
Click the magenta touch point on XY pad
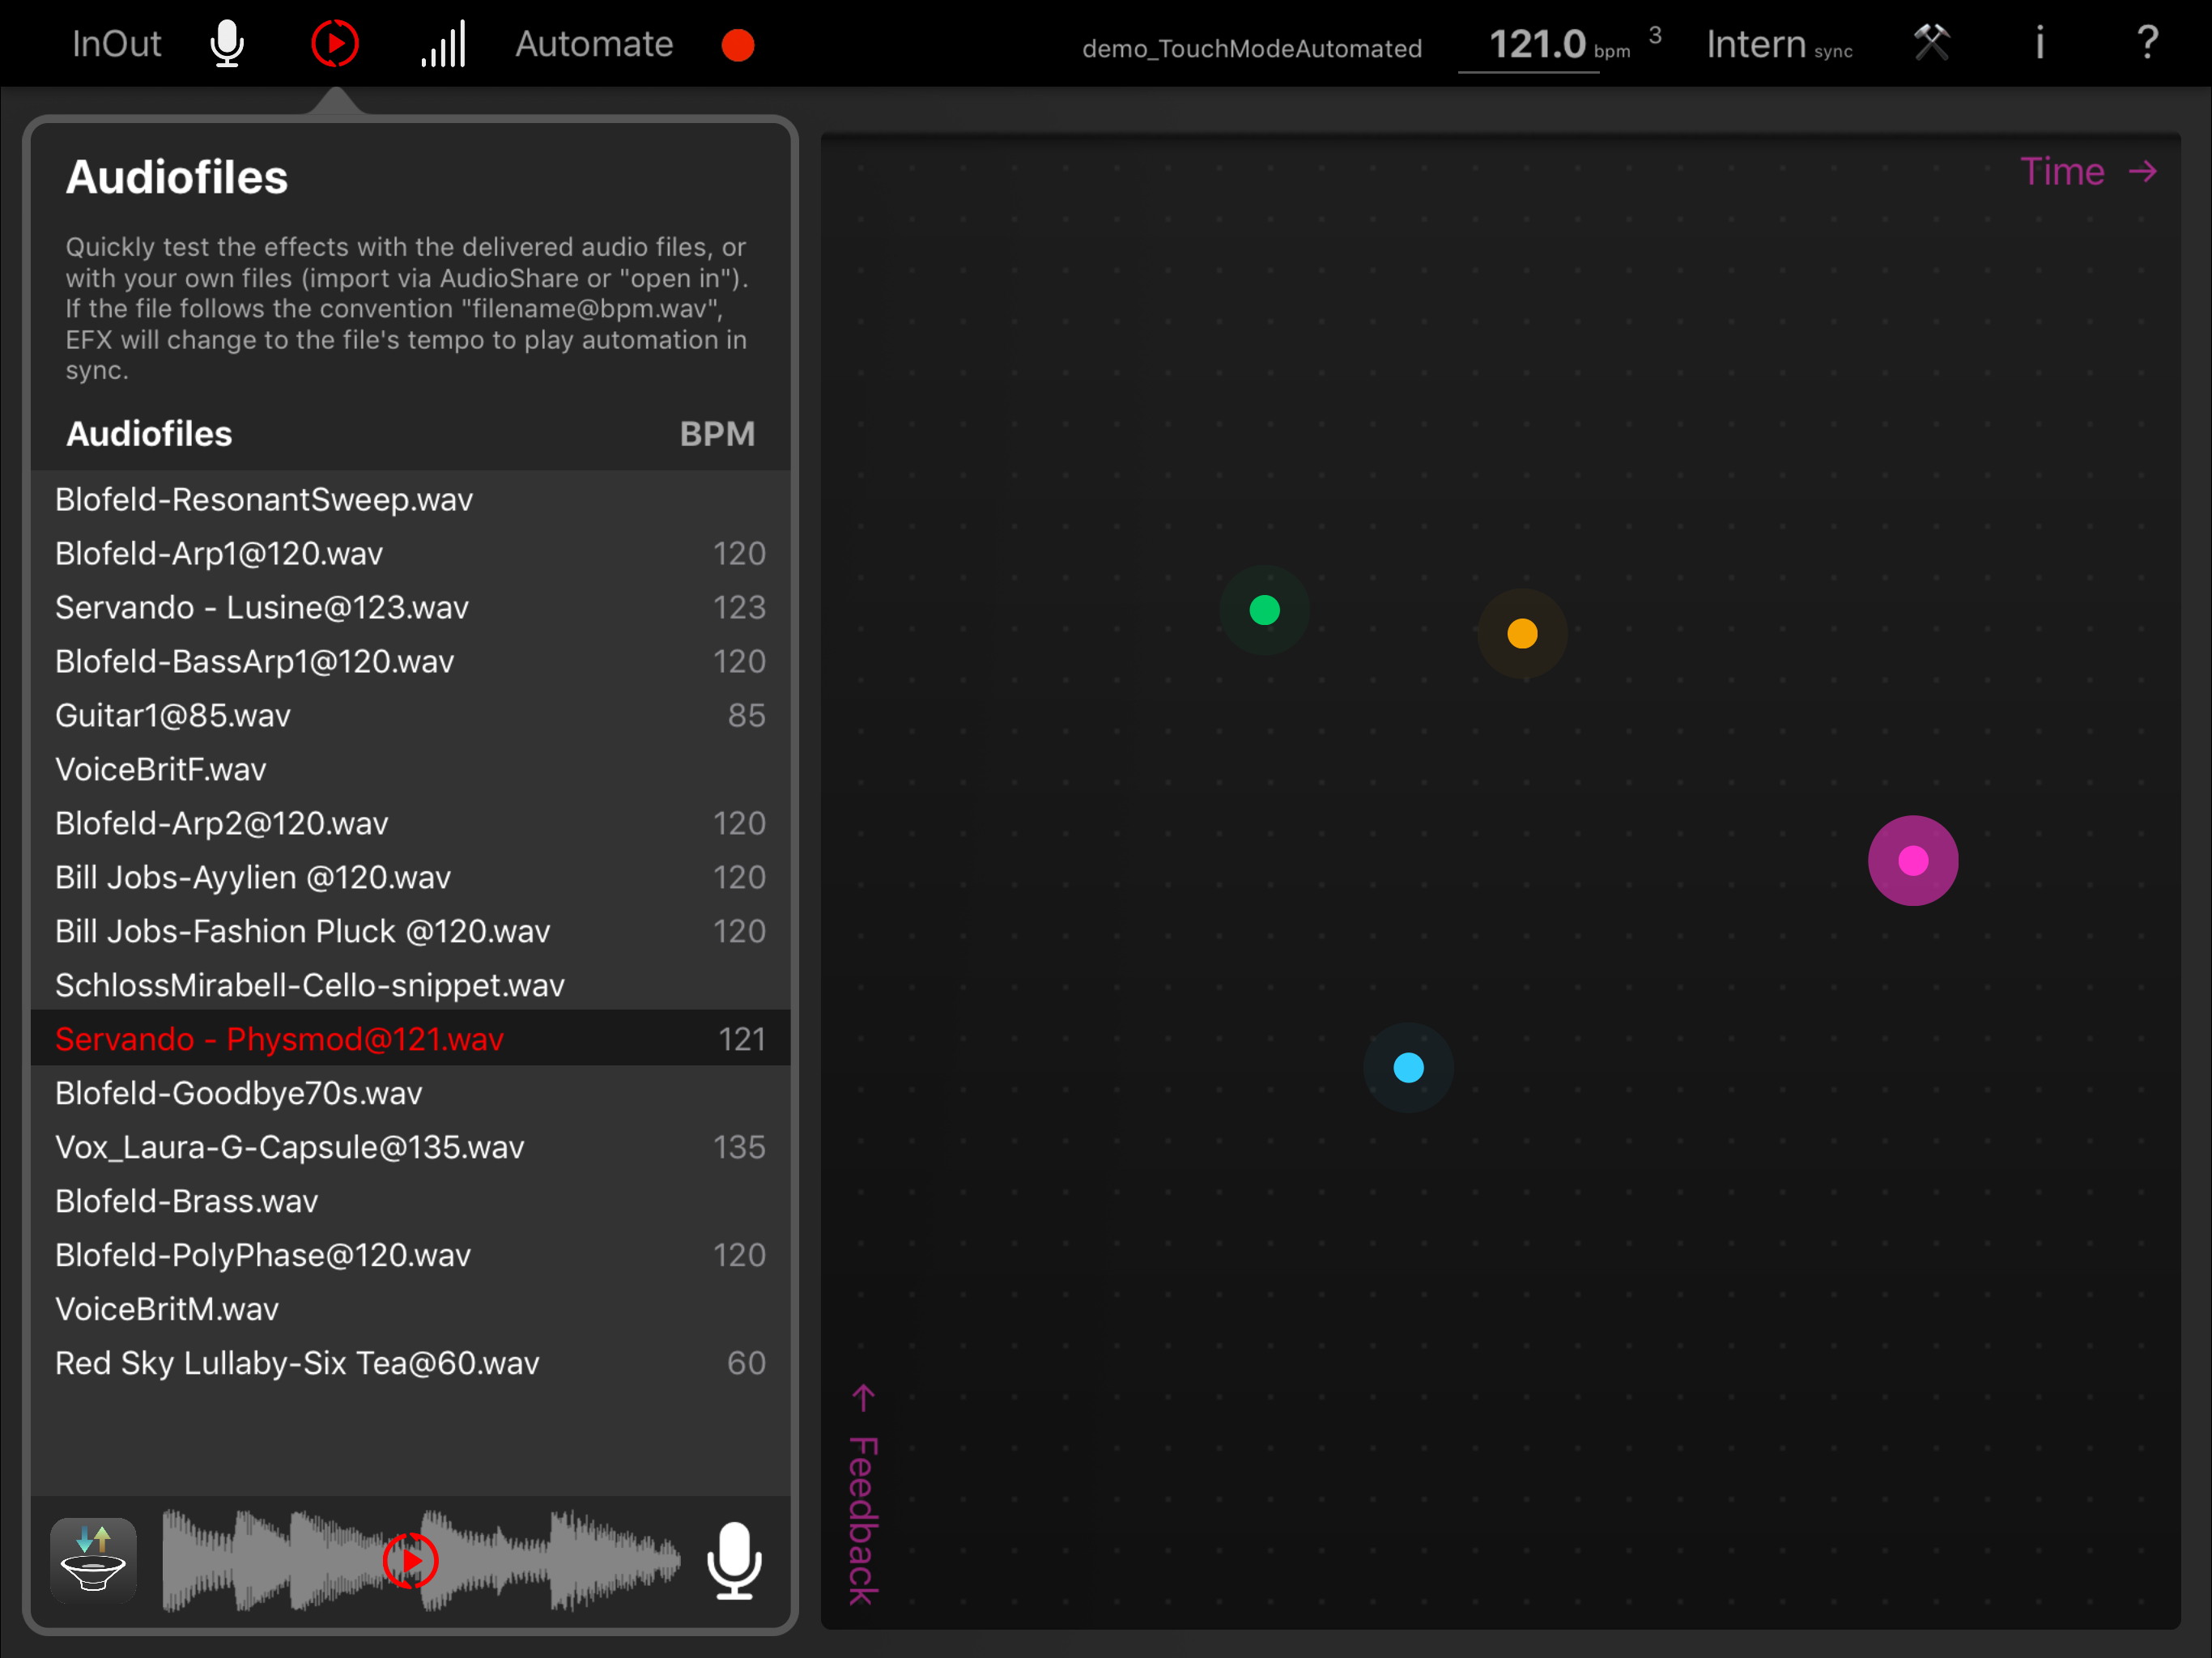tap(1912, 861)
